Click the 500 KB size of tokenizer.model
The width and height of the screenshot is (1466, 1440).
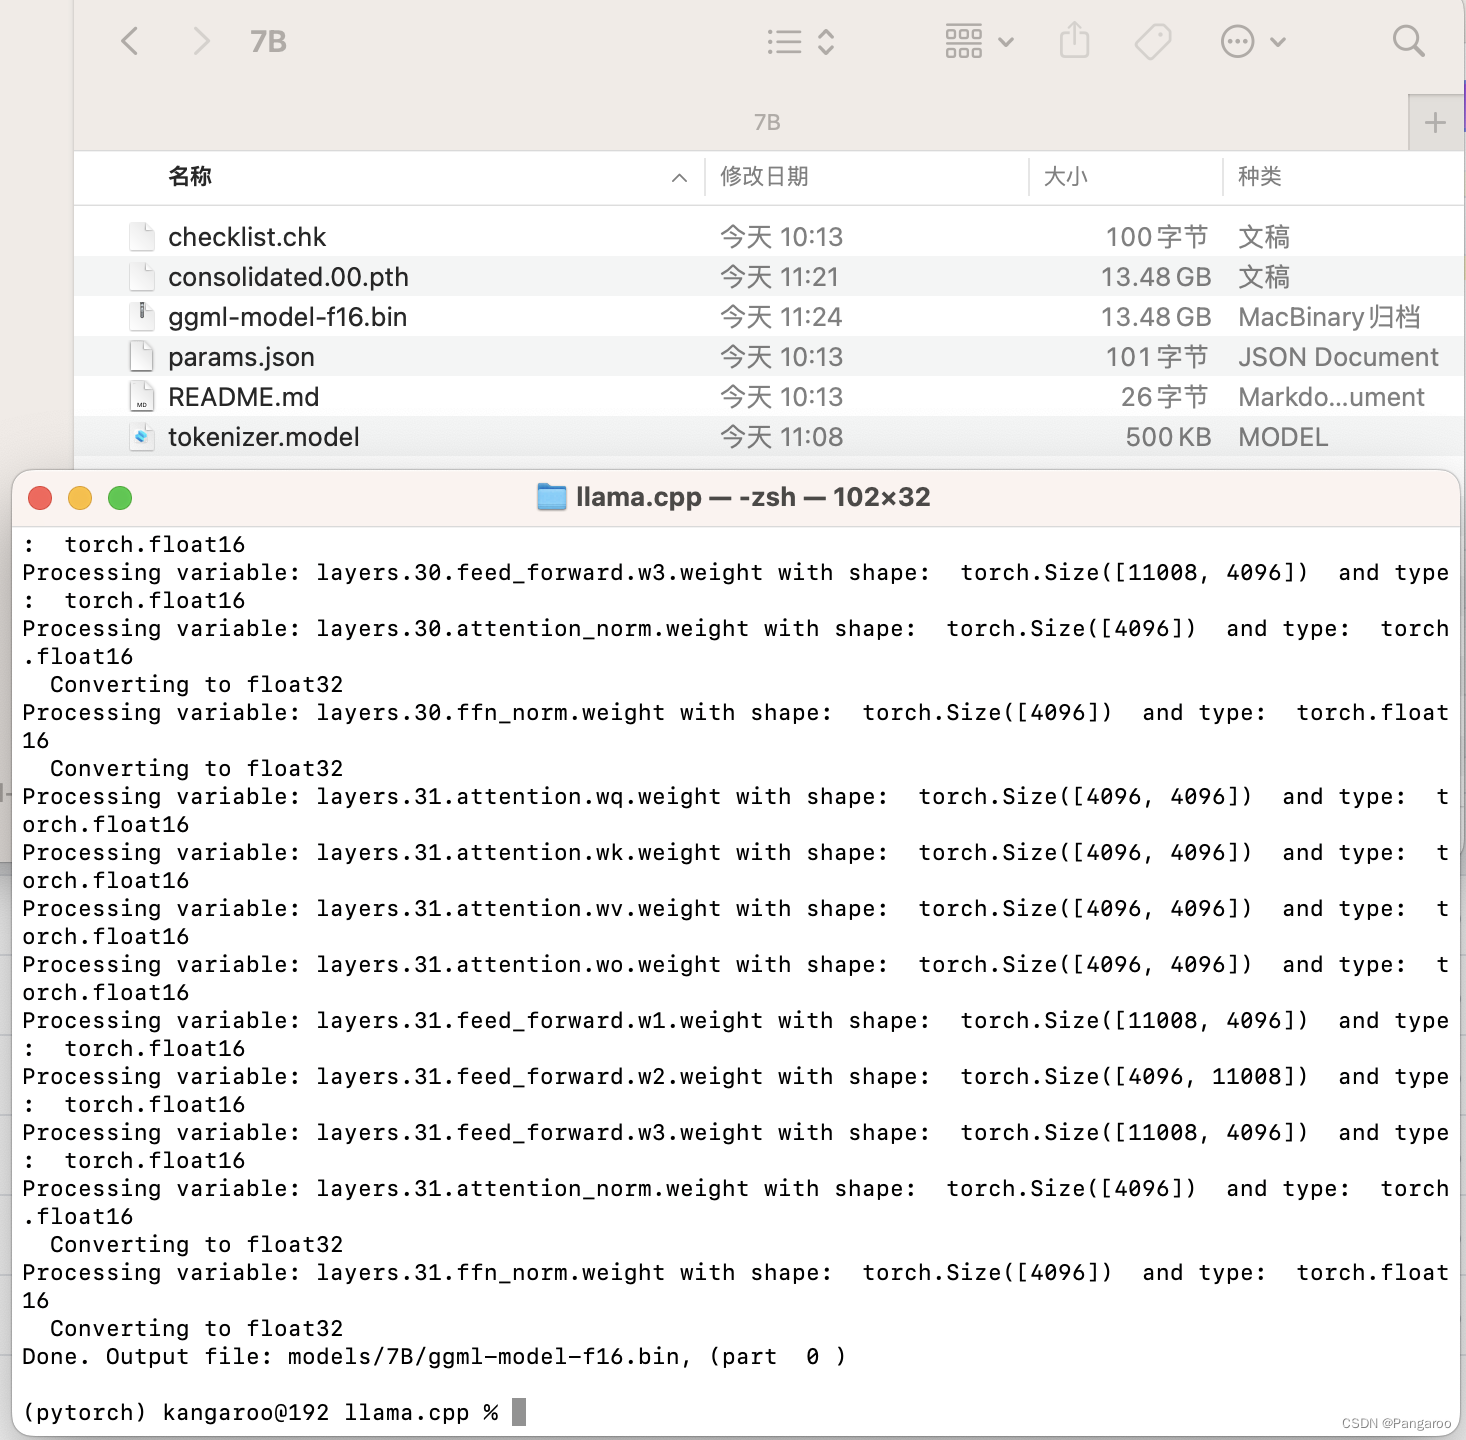coord(1168,437)
